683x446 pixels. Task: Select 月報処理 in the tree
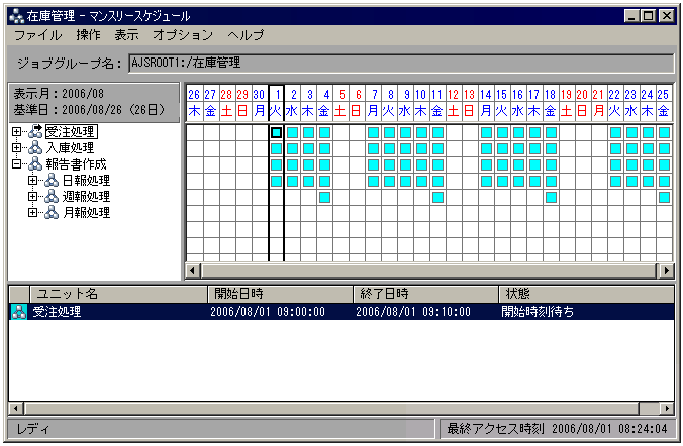pyautogui.click(x=86, y=213)
